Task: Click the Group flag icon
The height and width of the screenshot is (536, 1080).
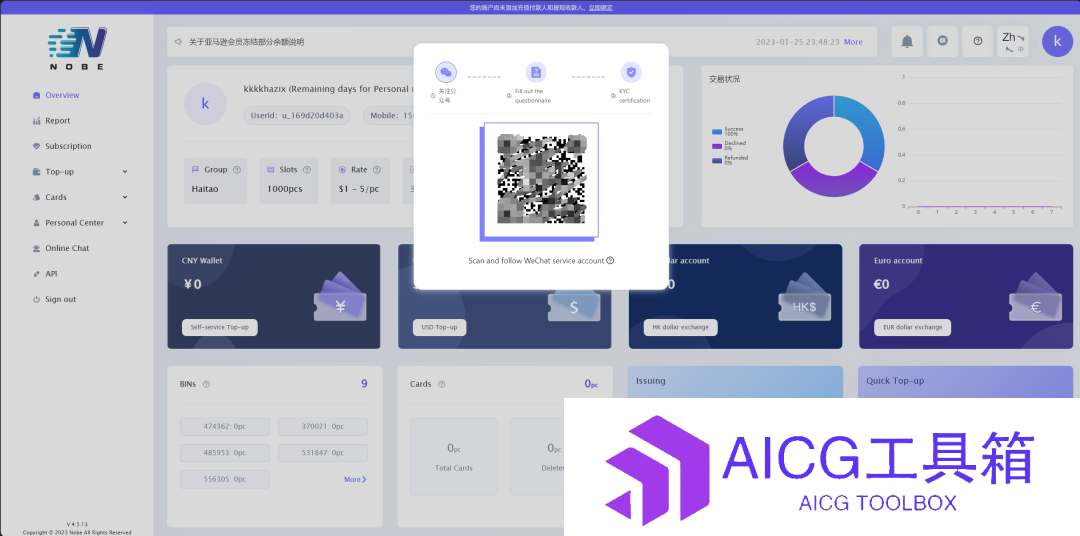Action: (196, 169)
